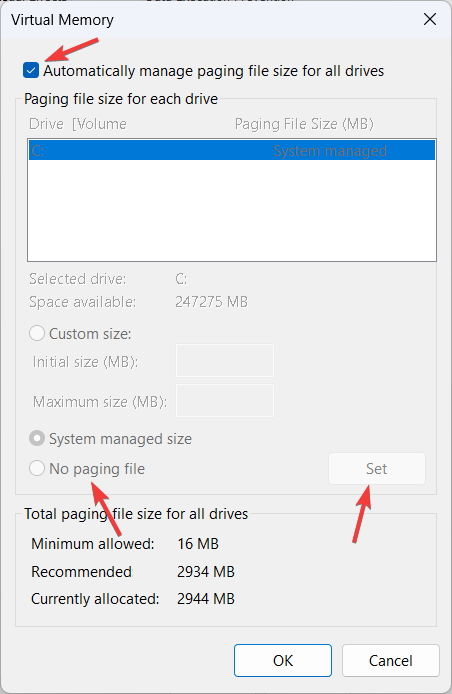Choose the System managed size option
This screenshot has height=694, width=452.
[x=37, y=439]
